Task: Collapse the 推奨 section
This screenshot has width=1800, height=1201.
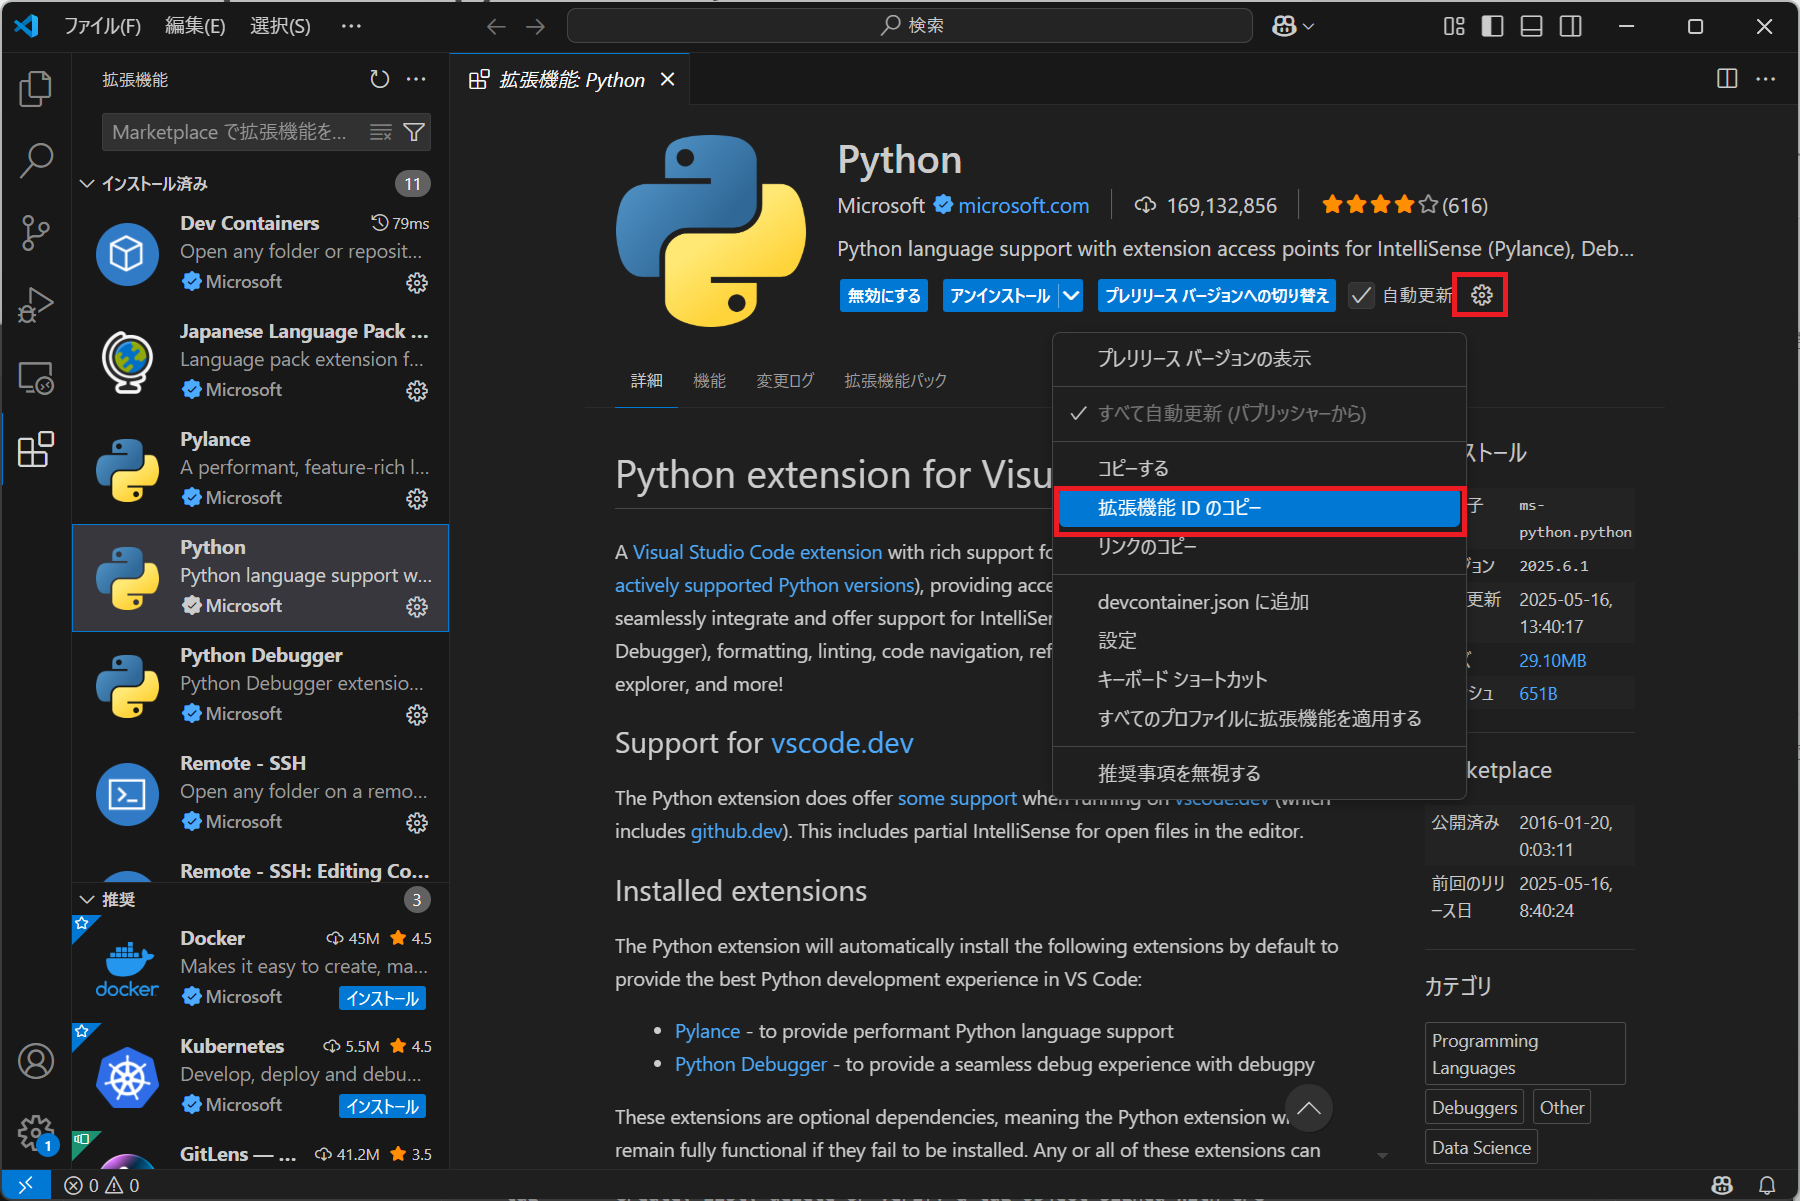Action: click(88, 899)
